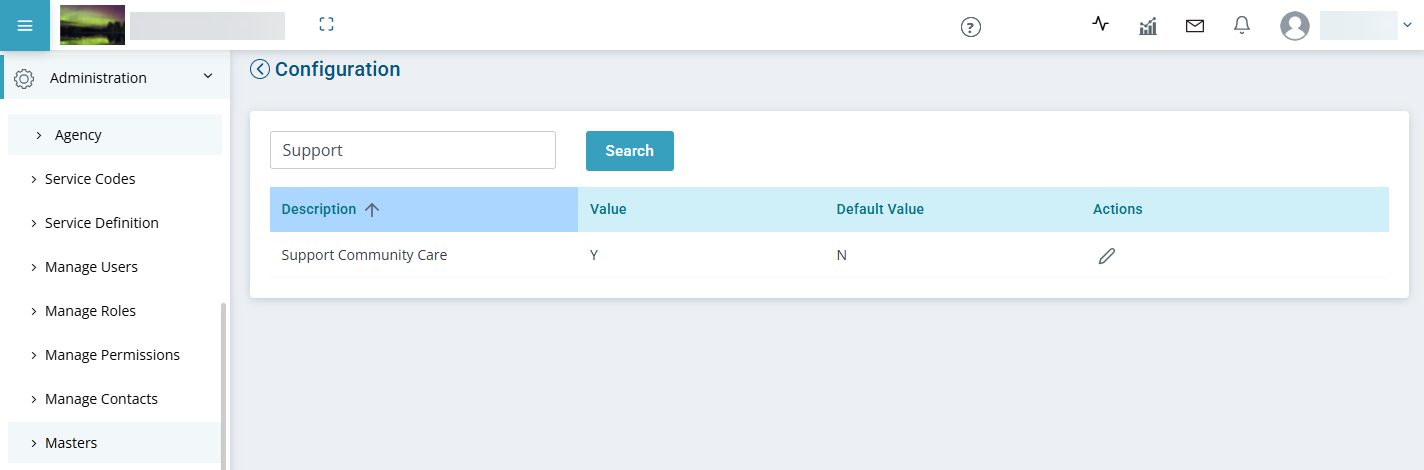Click the user avatar icon
Screen dimensions: 1424x470
(1295, 26)
